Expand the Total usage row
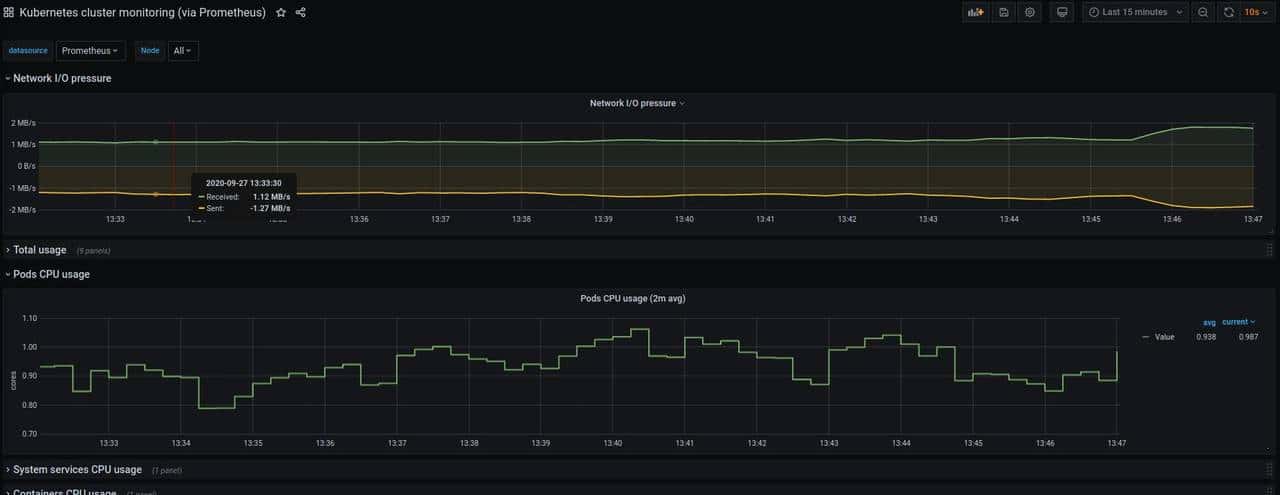The image size is (1280, 495). tap(39, 250)
